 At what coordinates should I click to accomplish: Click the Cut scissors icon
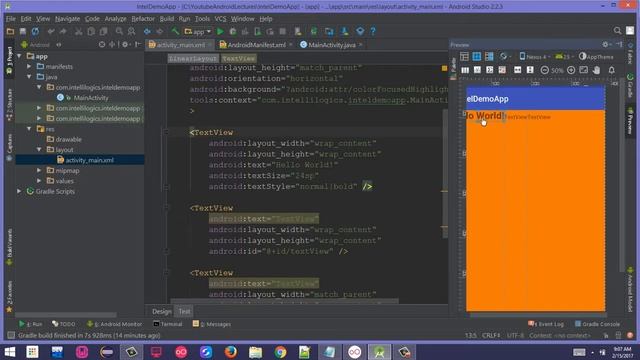pyautogui.click(x=78, y=31)
